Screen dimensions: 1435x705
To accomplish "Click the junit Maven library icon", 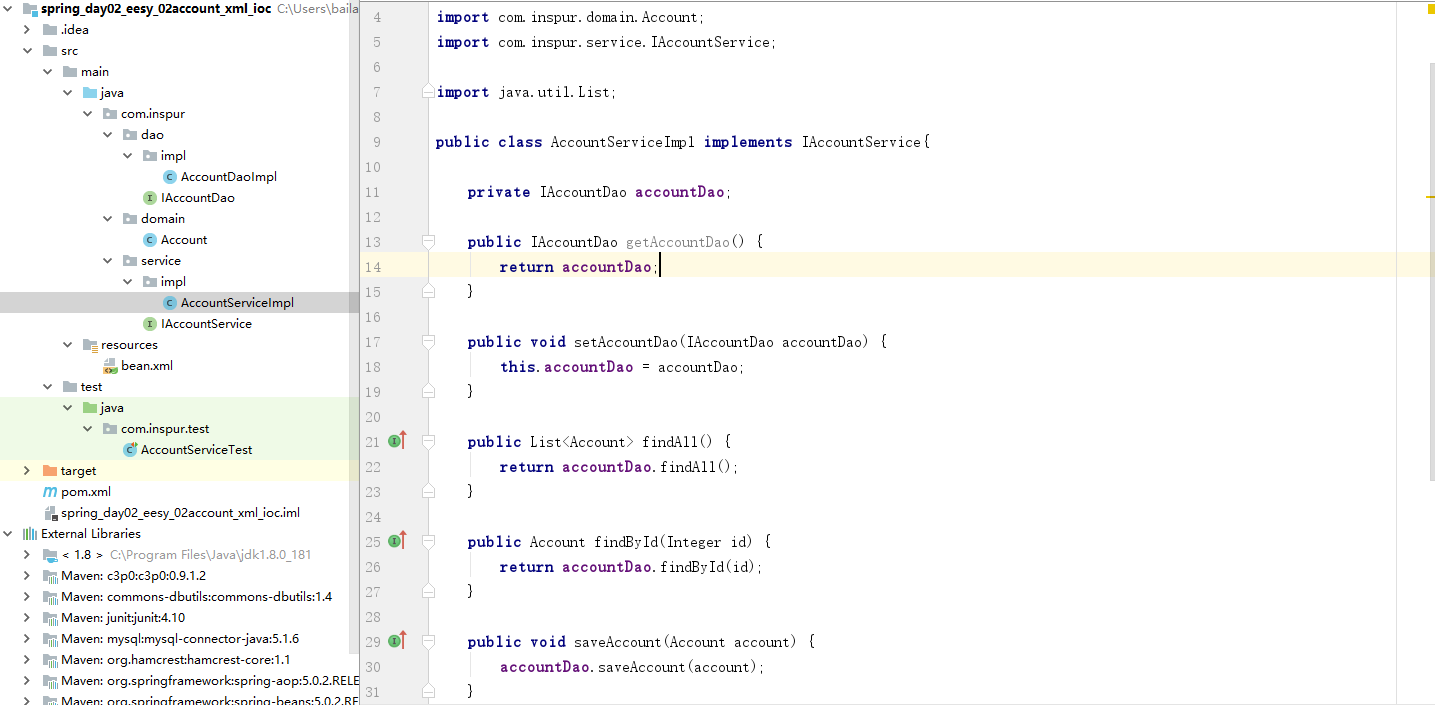I will [x=50, y=618].
